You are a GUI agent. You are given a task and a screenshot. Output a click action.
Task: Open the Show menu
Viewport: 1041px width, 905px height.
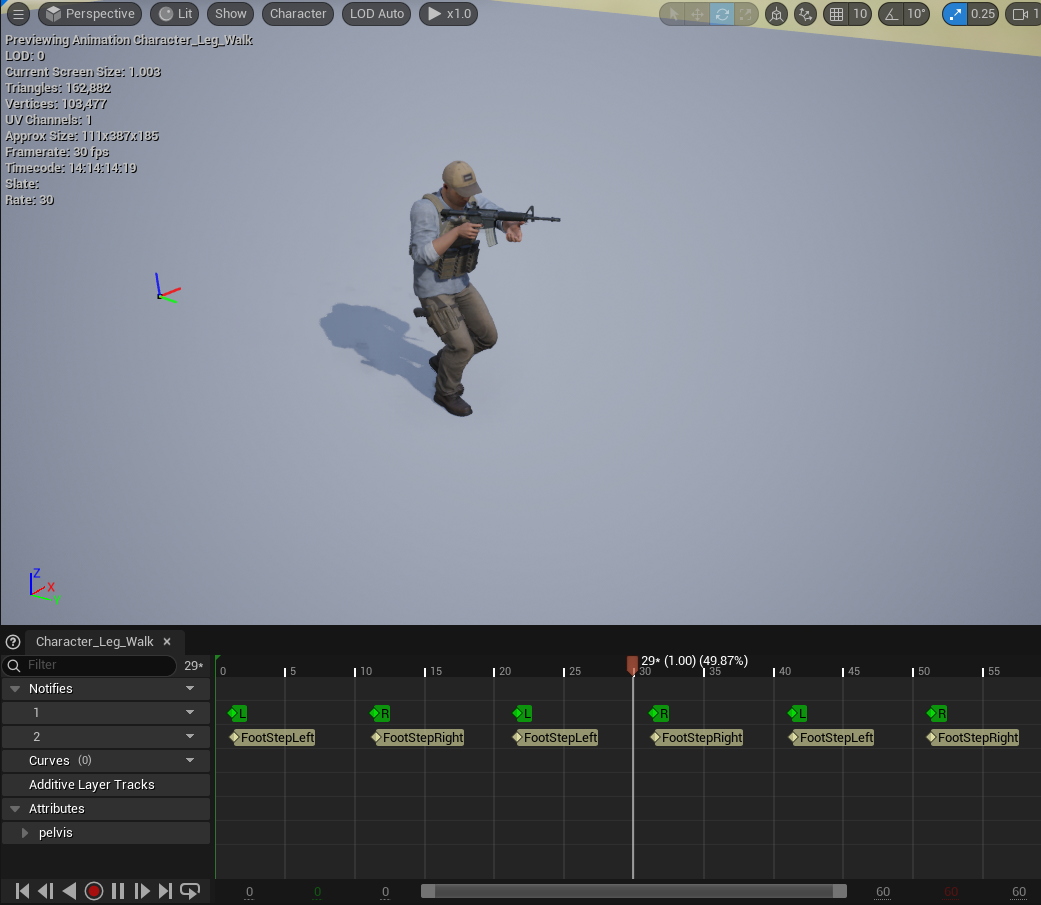(x=230, y=13)
